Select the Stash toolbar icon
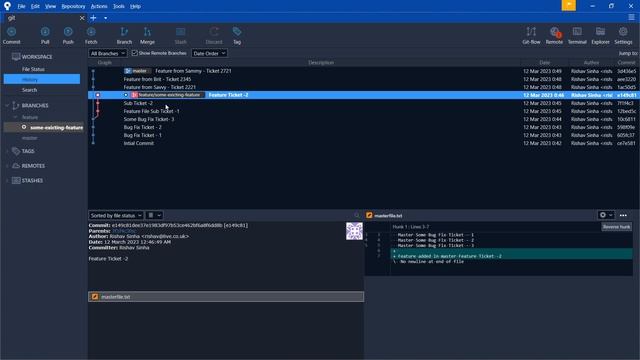The height and width of the screenshot is (360, 640). click(x=180, y=36)
